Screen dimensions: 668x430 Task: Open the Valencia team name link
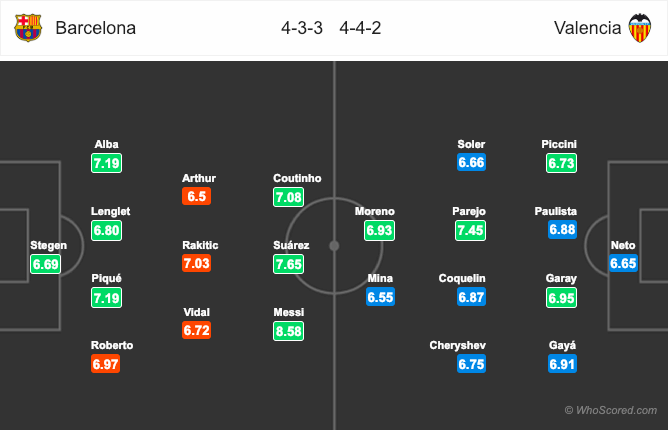[587, 28]
